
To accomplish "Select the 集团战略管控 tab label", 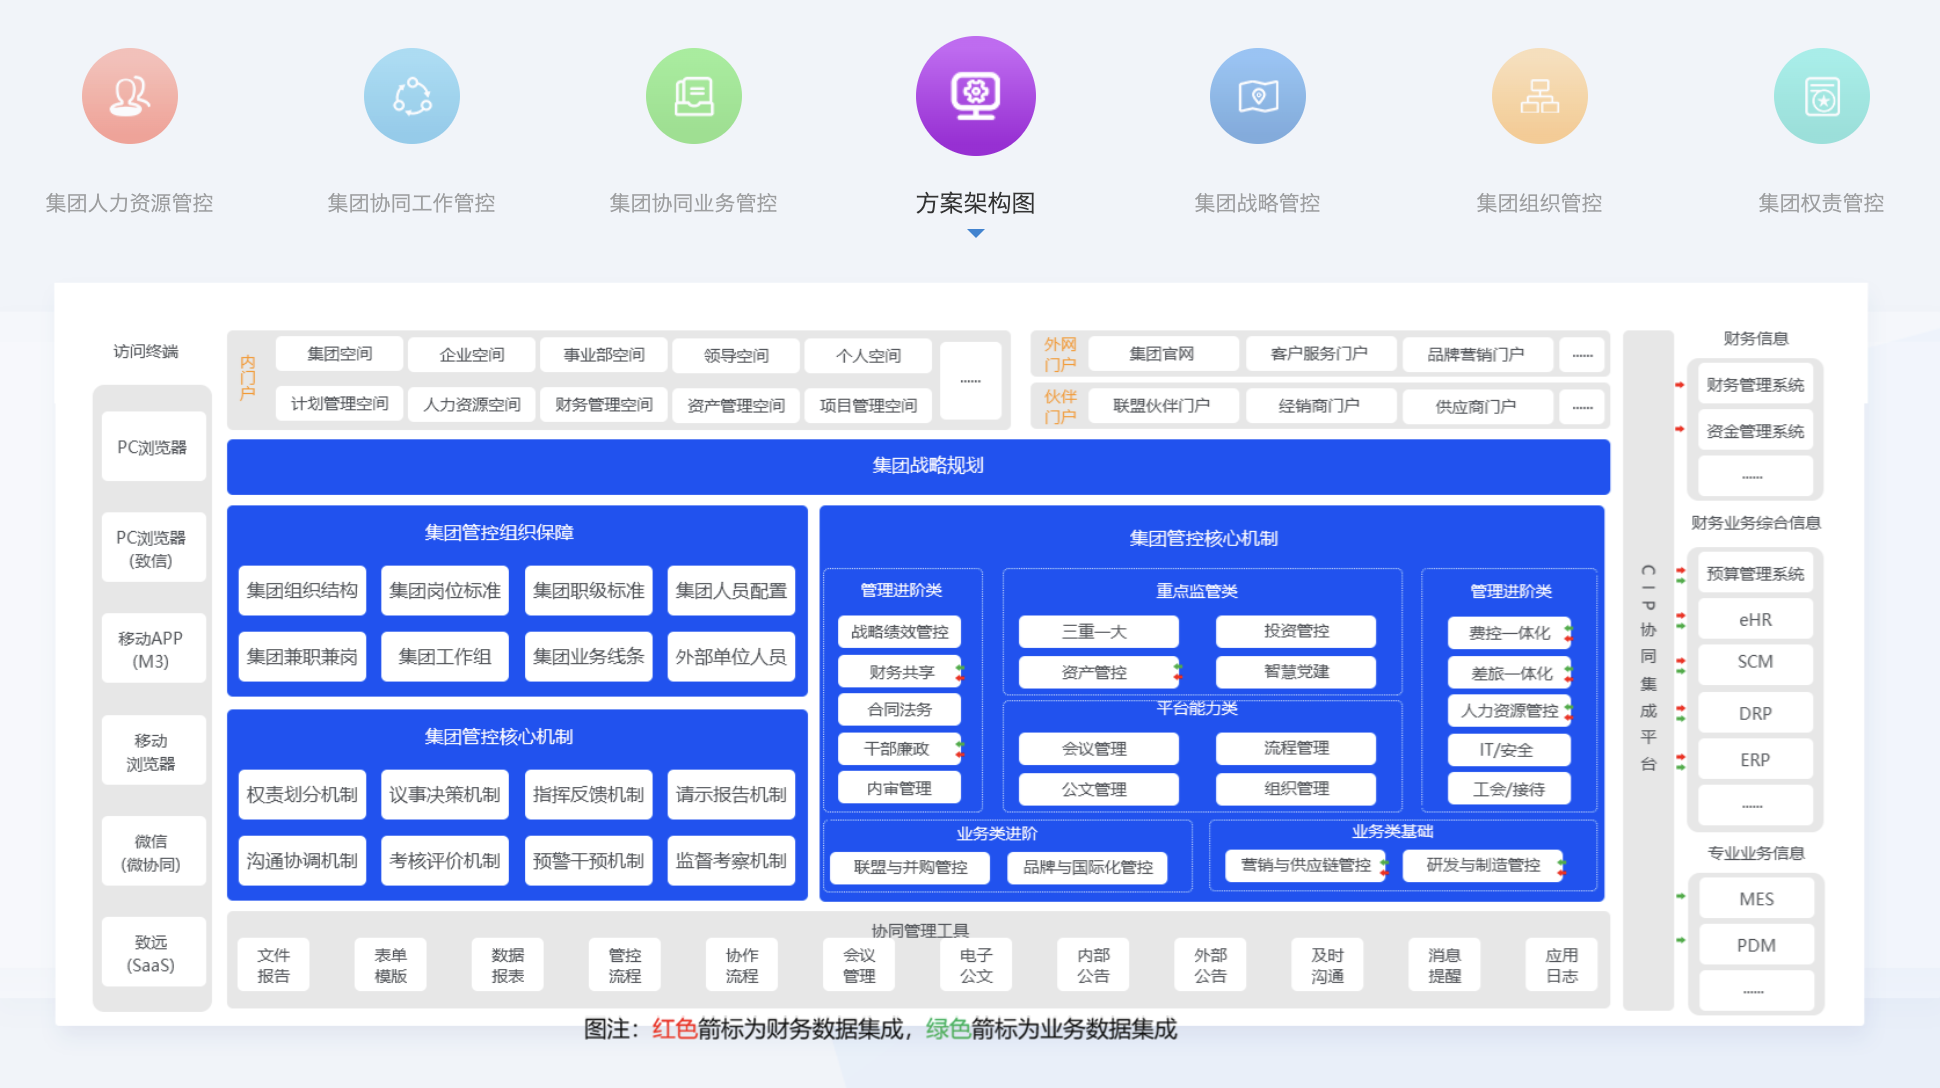I will click(x=1258, y=203).
